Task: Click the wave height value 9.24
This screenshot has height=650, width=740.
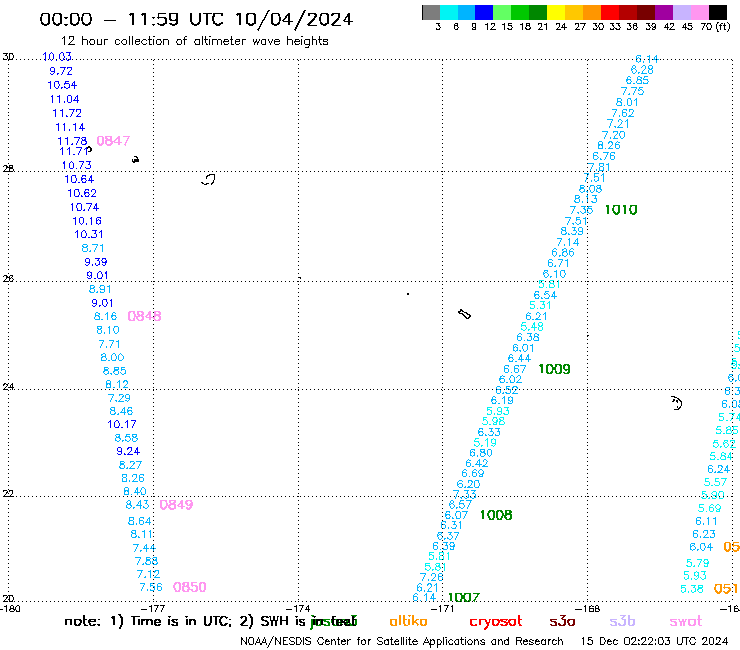Action: [x=128, y=451]
